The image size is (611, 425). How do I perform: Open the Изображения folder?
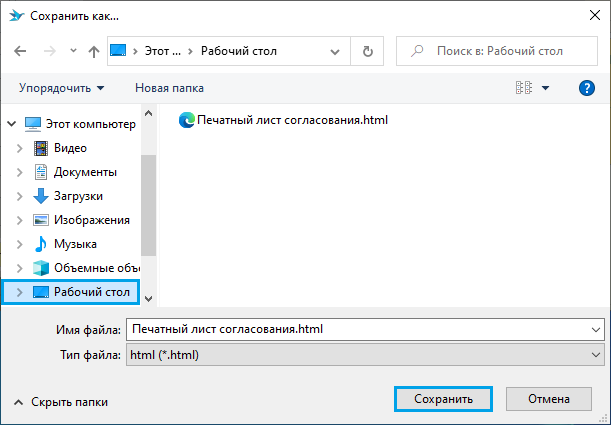click(x=91, y=220)
